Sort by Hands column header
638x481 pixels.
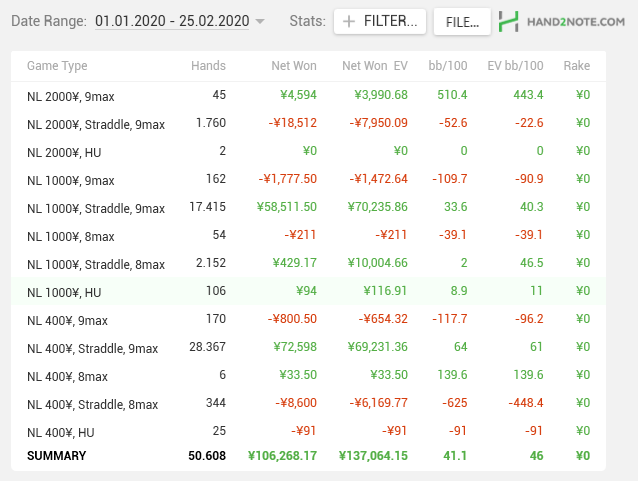click(x=208, y=66)
